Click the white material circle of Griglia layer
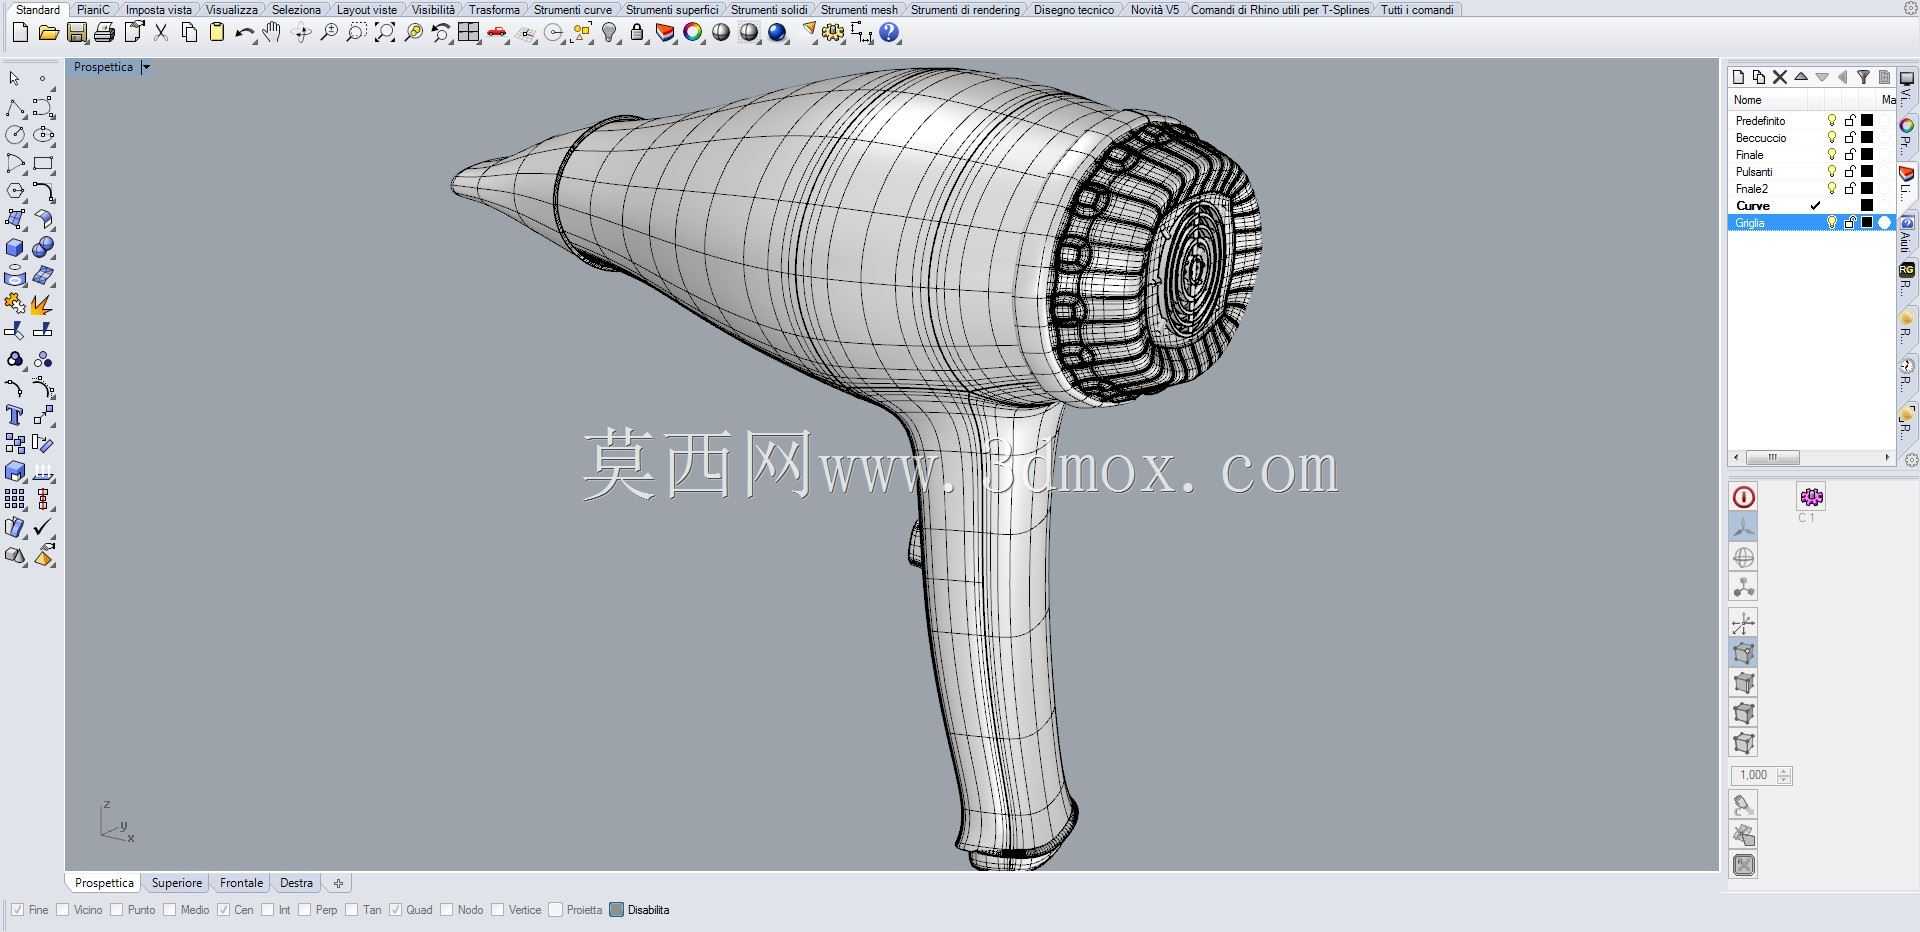1920x932 pixels. 1885,223
